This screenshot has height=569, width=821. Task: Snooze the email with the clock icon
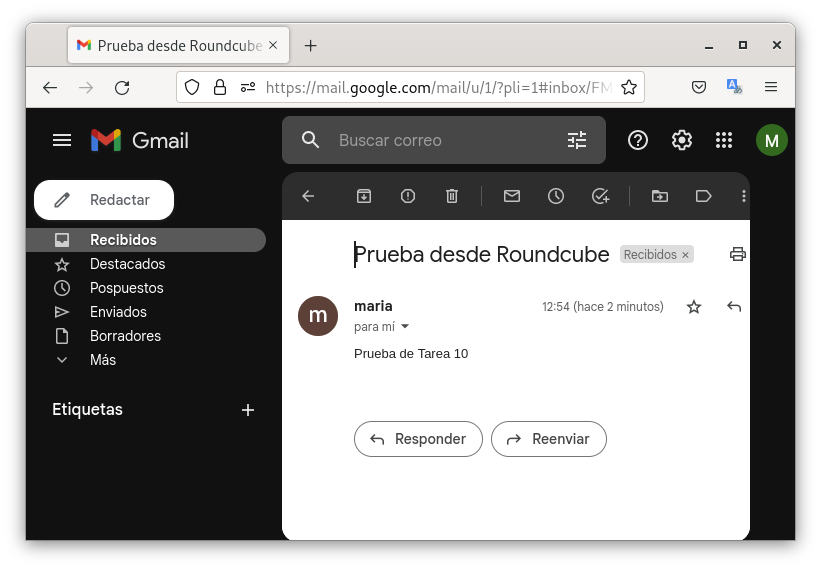click(556, 196)
